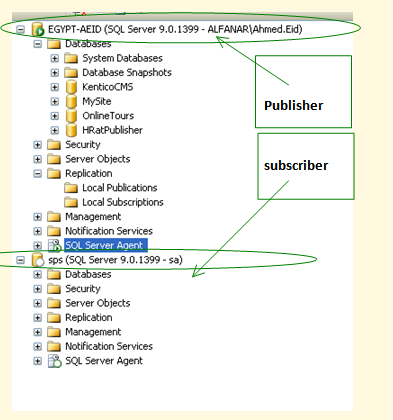The height and width of the screenshot is (420, 393).
Task: Click the Databases folder icon under EGYPT-AEID
Action: (x=54, y=44)
